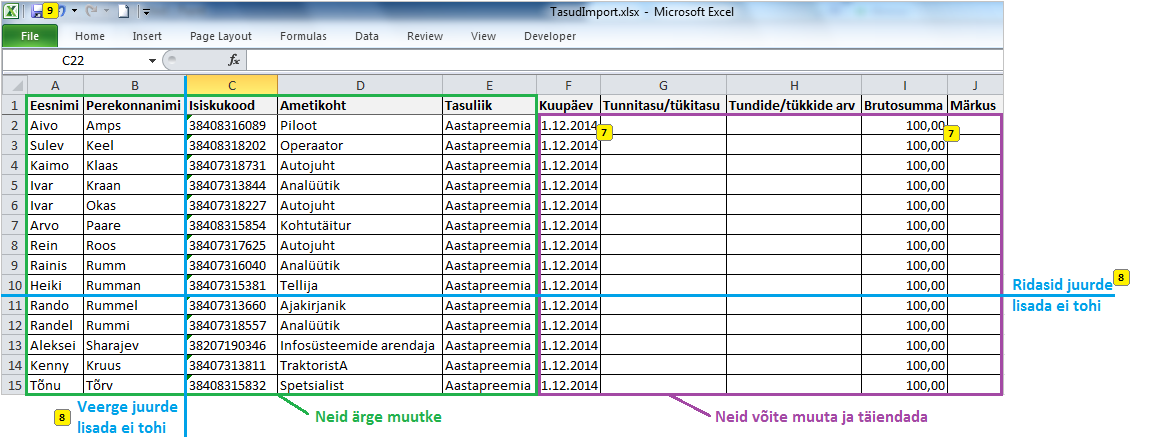Switch to the Formulas ribbon tab
The image size is (1160, 448).
pyautogui.click(x=303, y=36)
